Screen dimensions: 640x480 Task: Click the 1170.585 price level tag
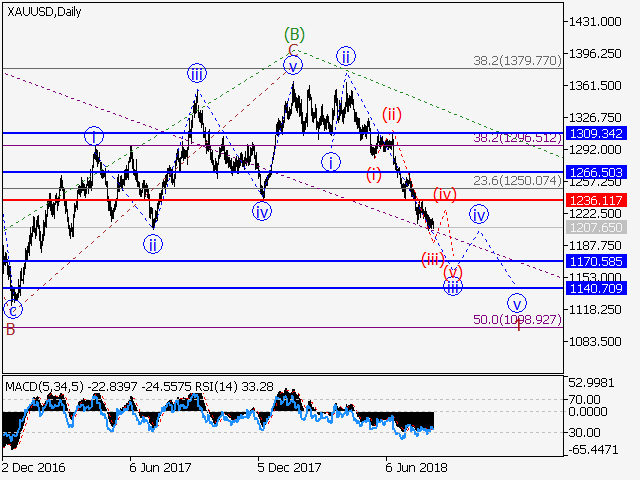pyautogui.click(x=597, y=261)
